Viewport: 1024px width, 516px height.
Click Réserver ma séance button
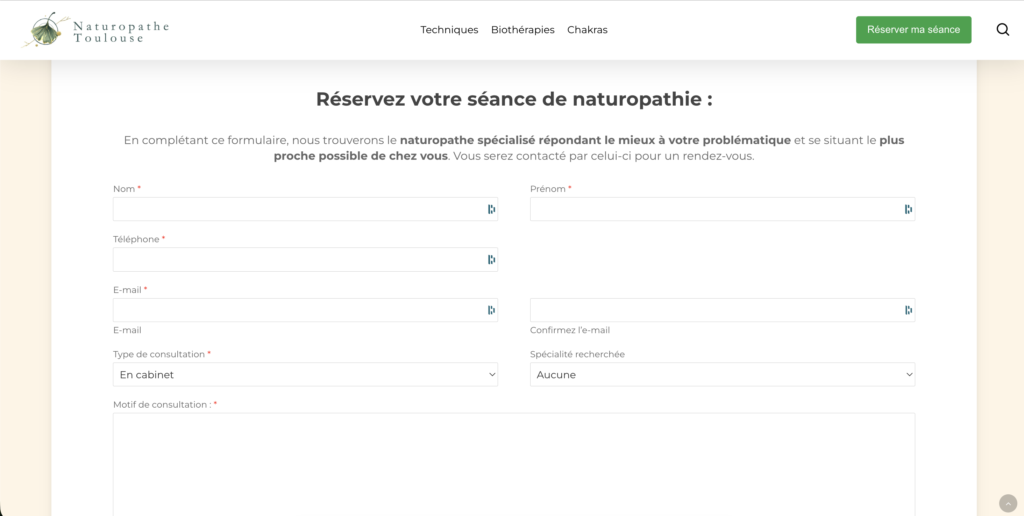tap(914, 29)
